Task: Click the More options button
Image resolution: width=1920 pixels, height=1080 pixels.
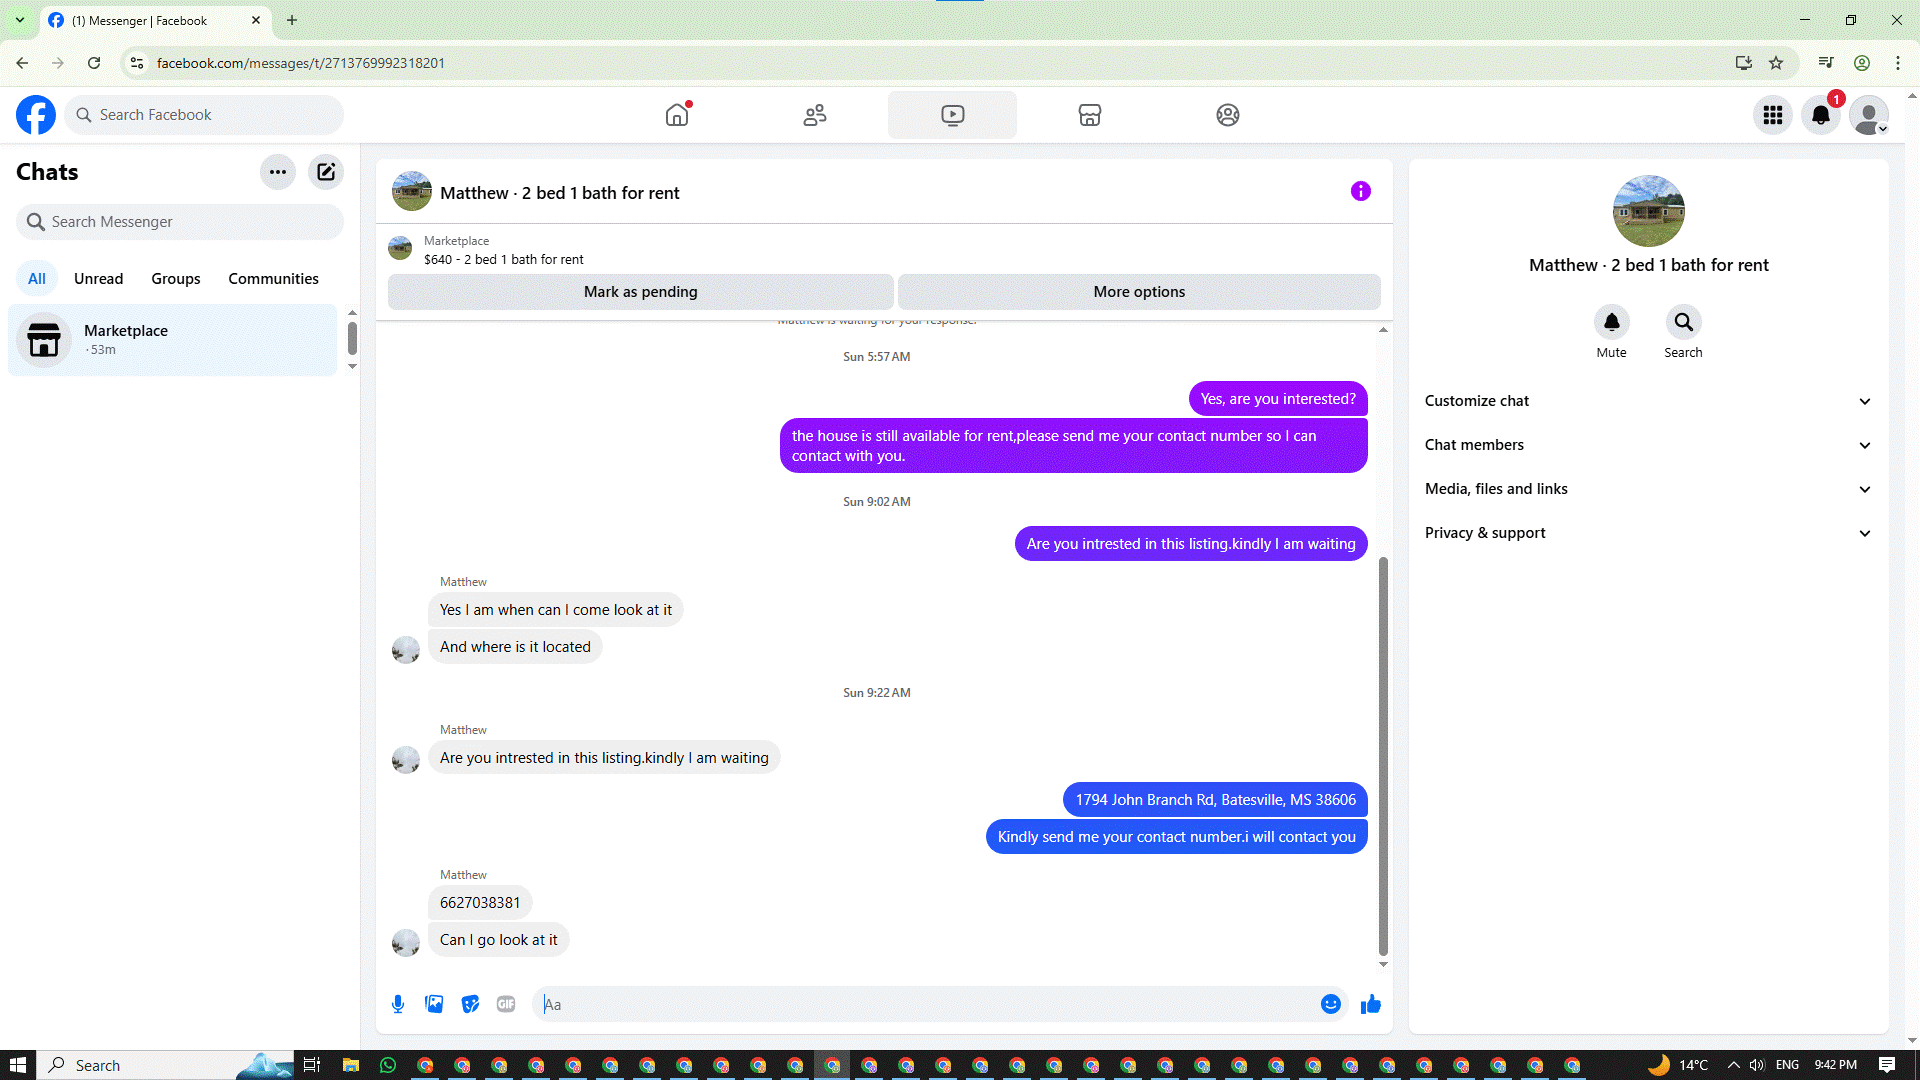Action: (1139, 292)
